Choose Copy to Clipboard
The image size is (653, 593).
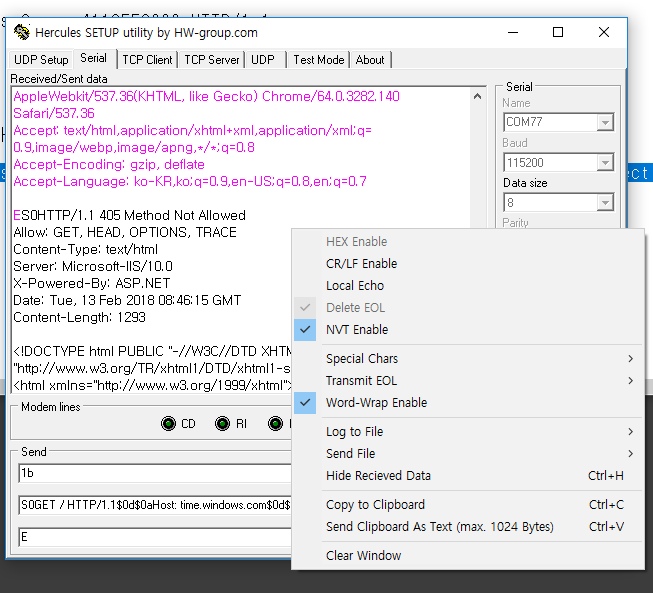468,505
